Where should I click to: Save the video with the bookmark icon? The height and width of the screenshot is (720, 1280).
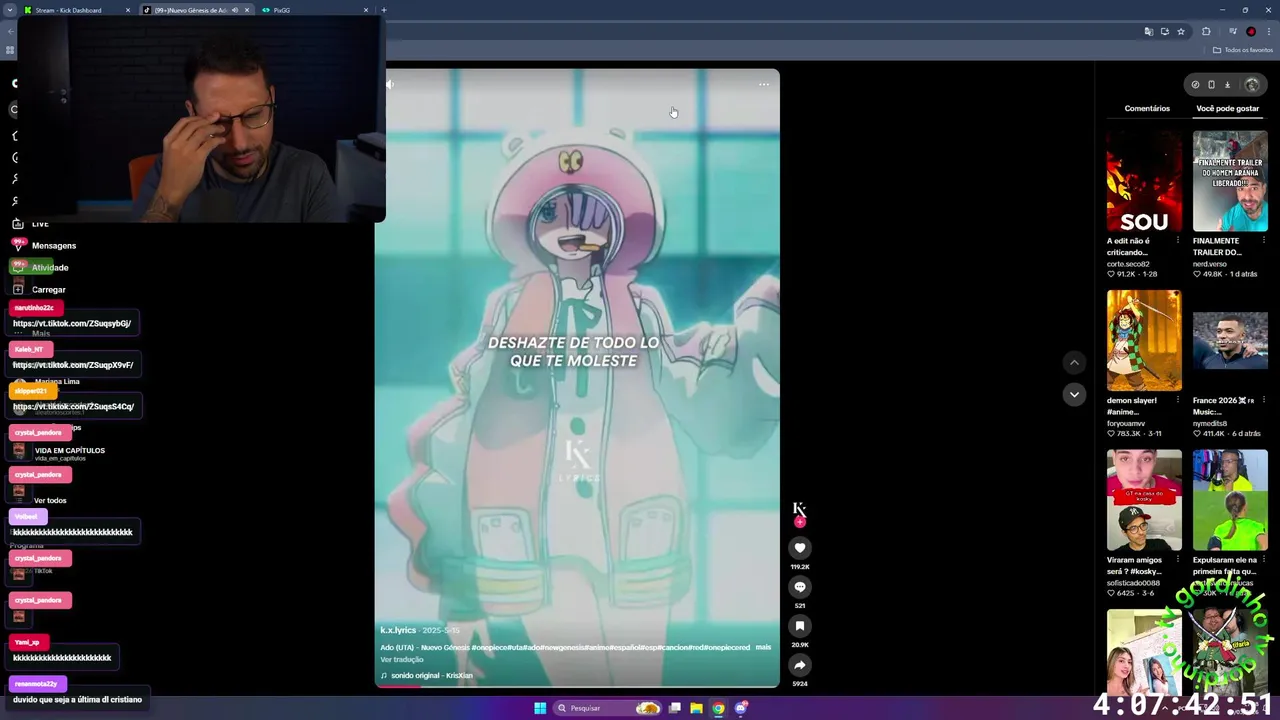tap(799, 626)
